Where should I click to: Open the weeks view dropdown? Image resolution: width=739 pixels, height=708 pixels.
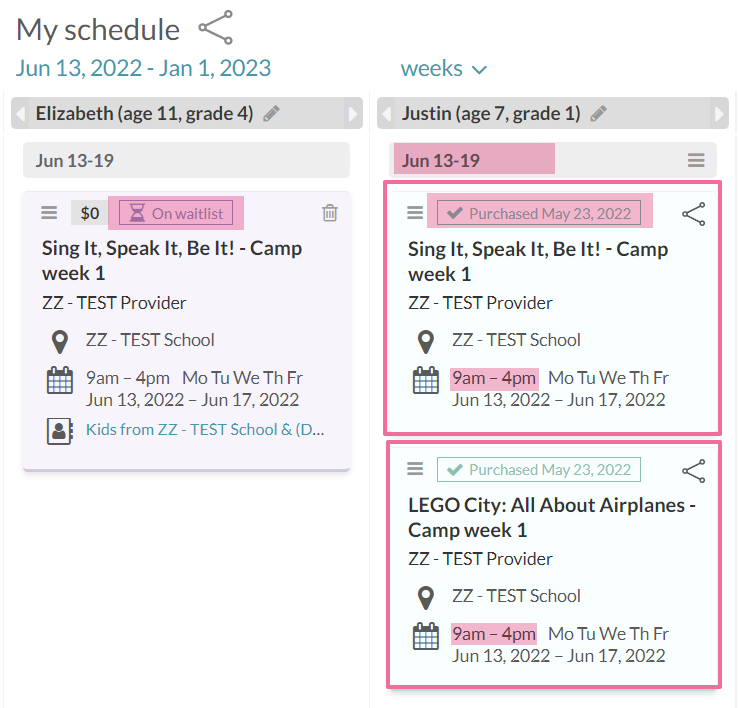pos(443,69)
